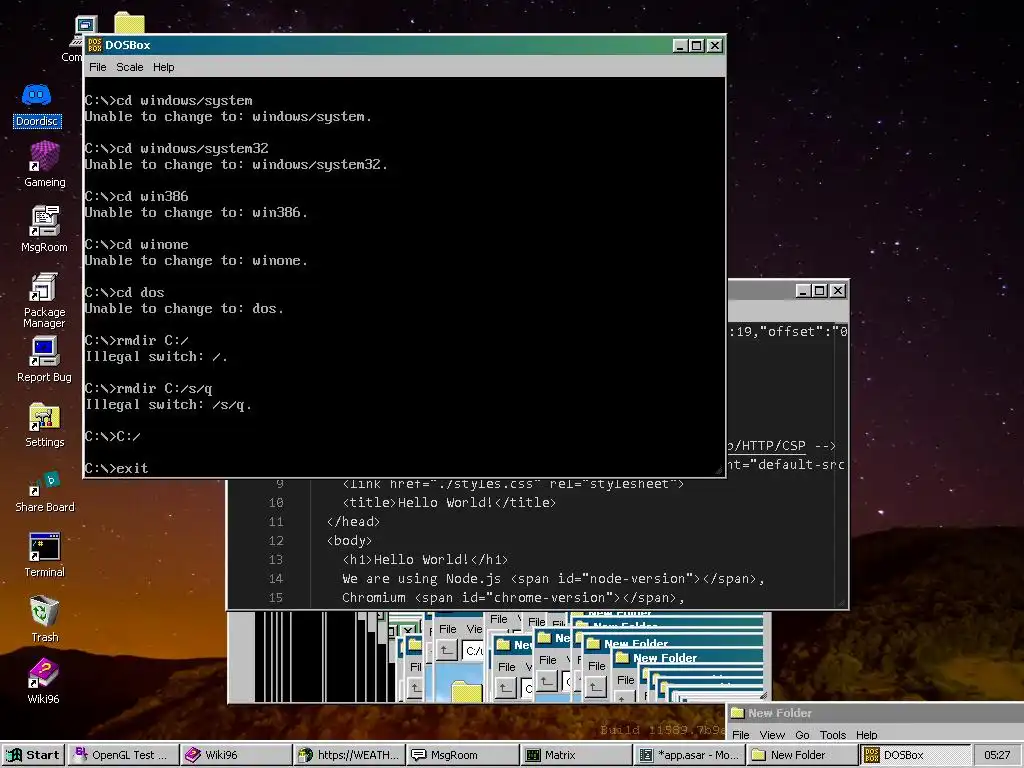1024x768 pixels.
Task: Click the 'C:\>exit' line in DOSBox
Action: (x=117, y=468)
